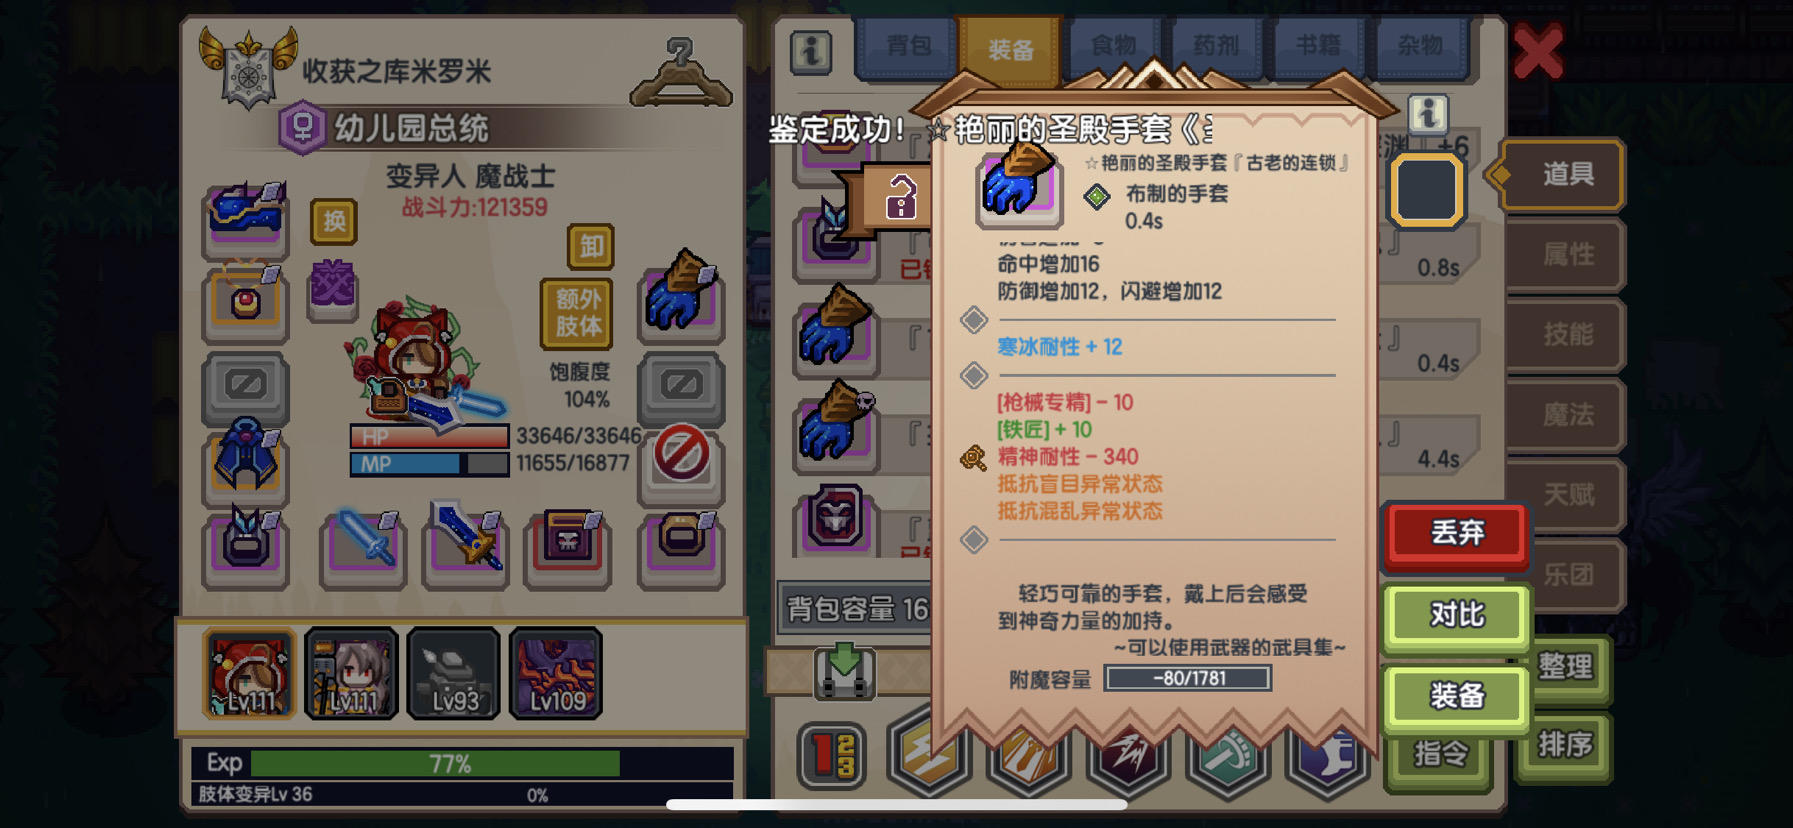Click the red 丢弃 discard button

(x=1456, y=533)
